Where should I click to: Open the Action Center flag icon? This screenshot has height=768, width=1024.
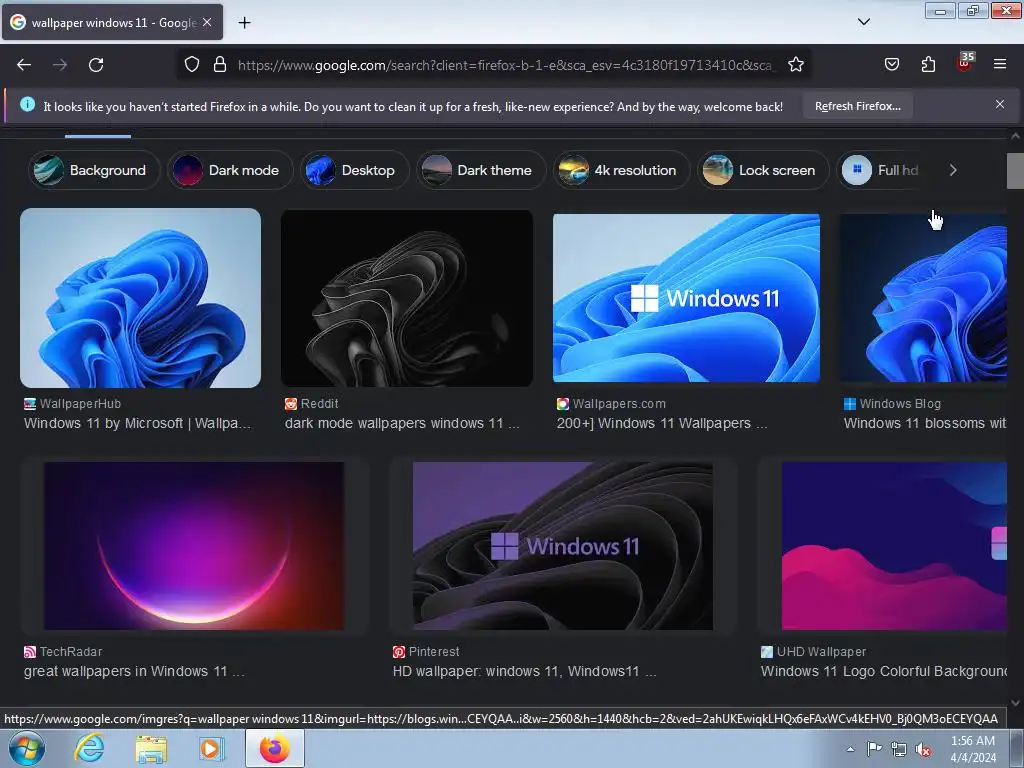click(874, 749)
